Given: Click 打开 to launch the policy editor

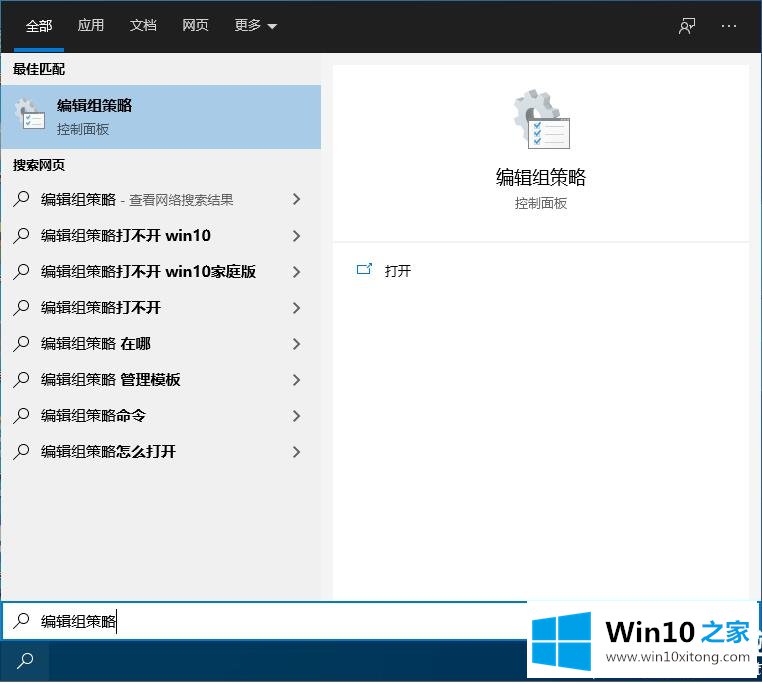Looking at the screenshot, I should (x=398, y=271).
